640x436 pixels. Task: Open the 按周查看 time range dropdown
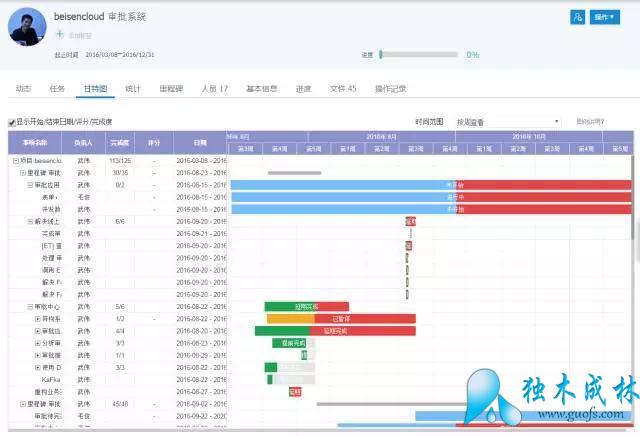point(506,122)
